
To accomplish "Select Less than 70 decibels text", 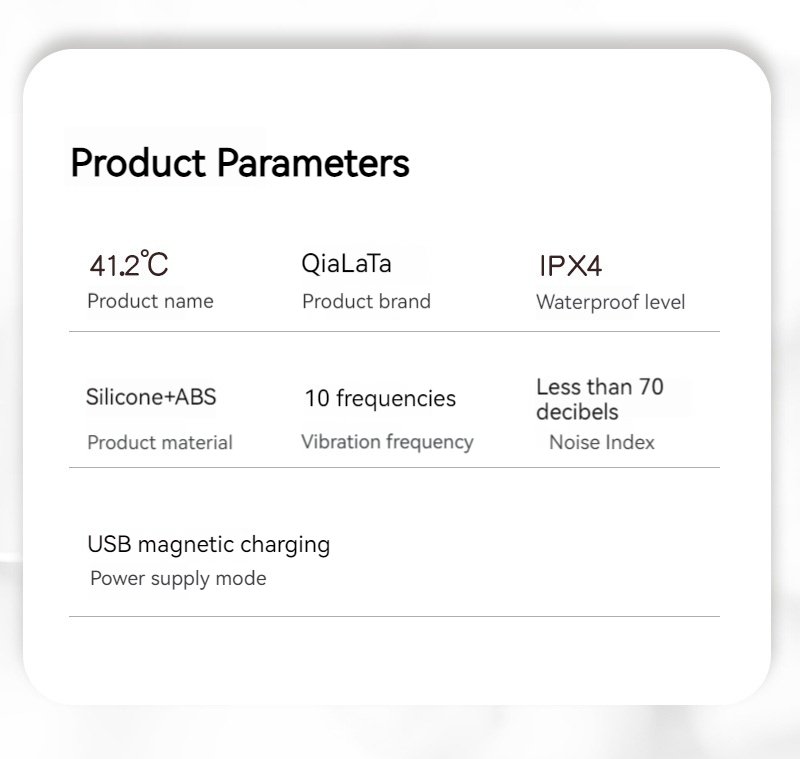I will click(x=600, y=399).
